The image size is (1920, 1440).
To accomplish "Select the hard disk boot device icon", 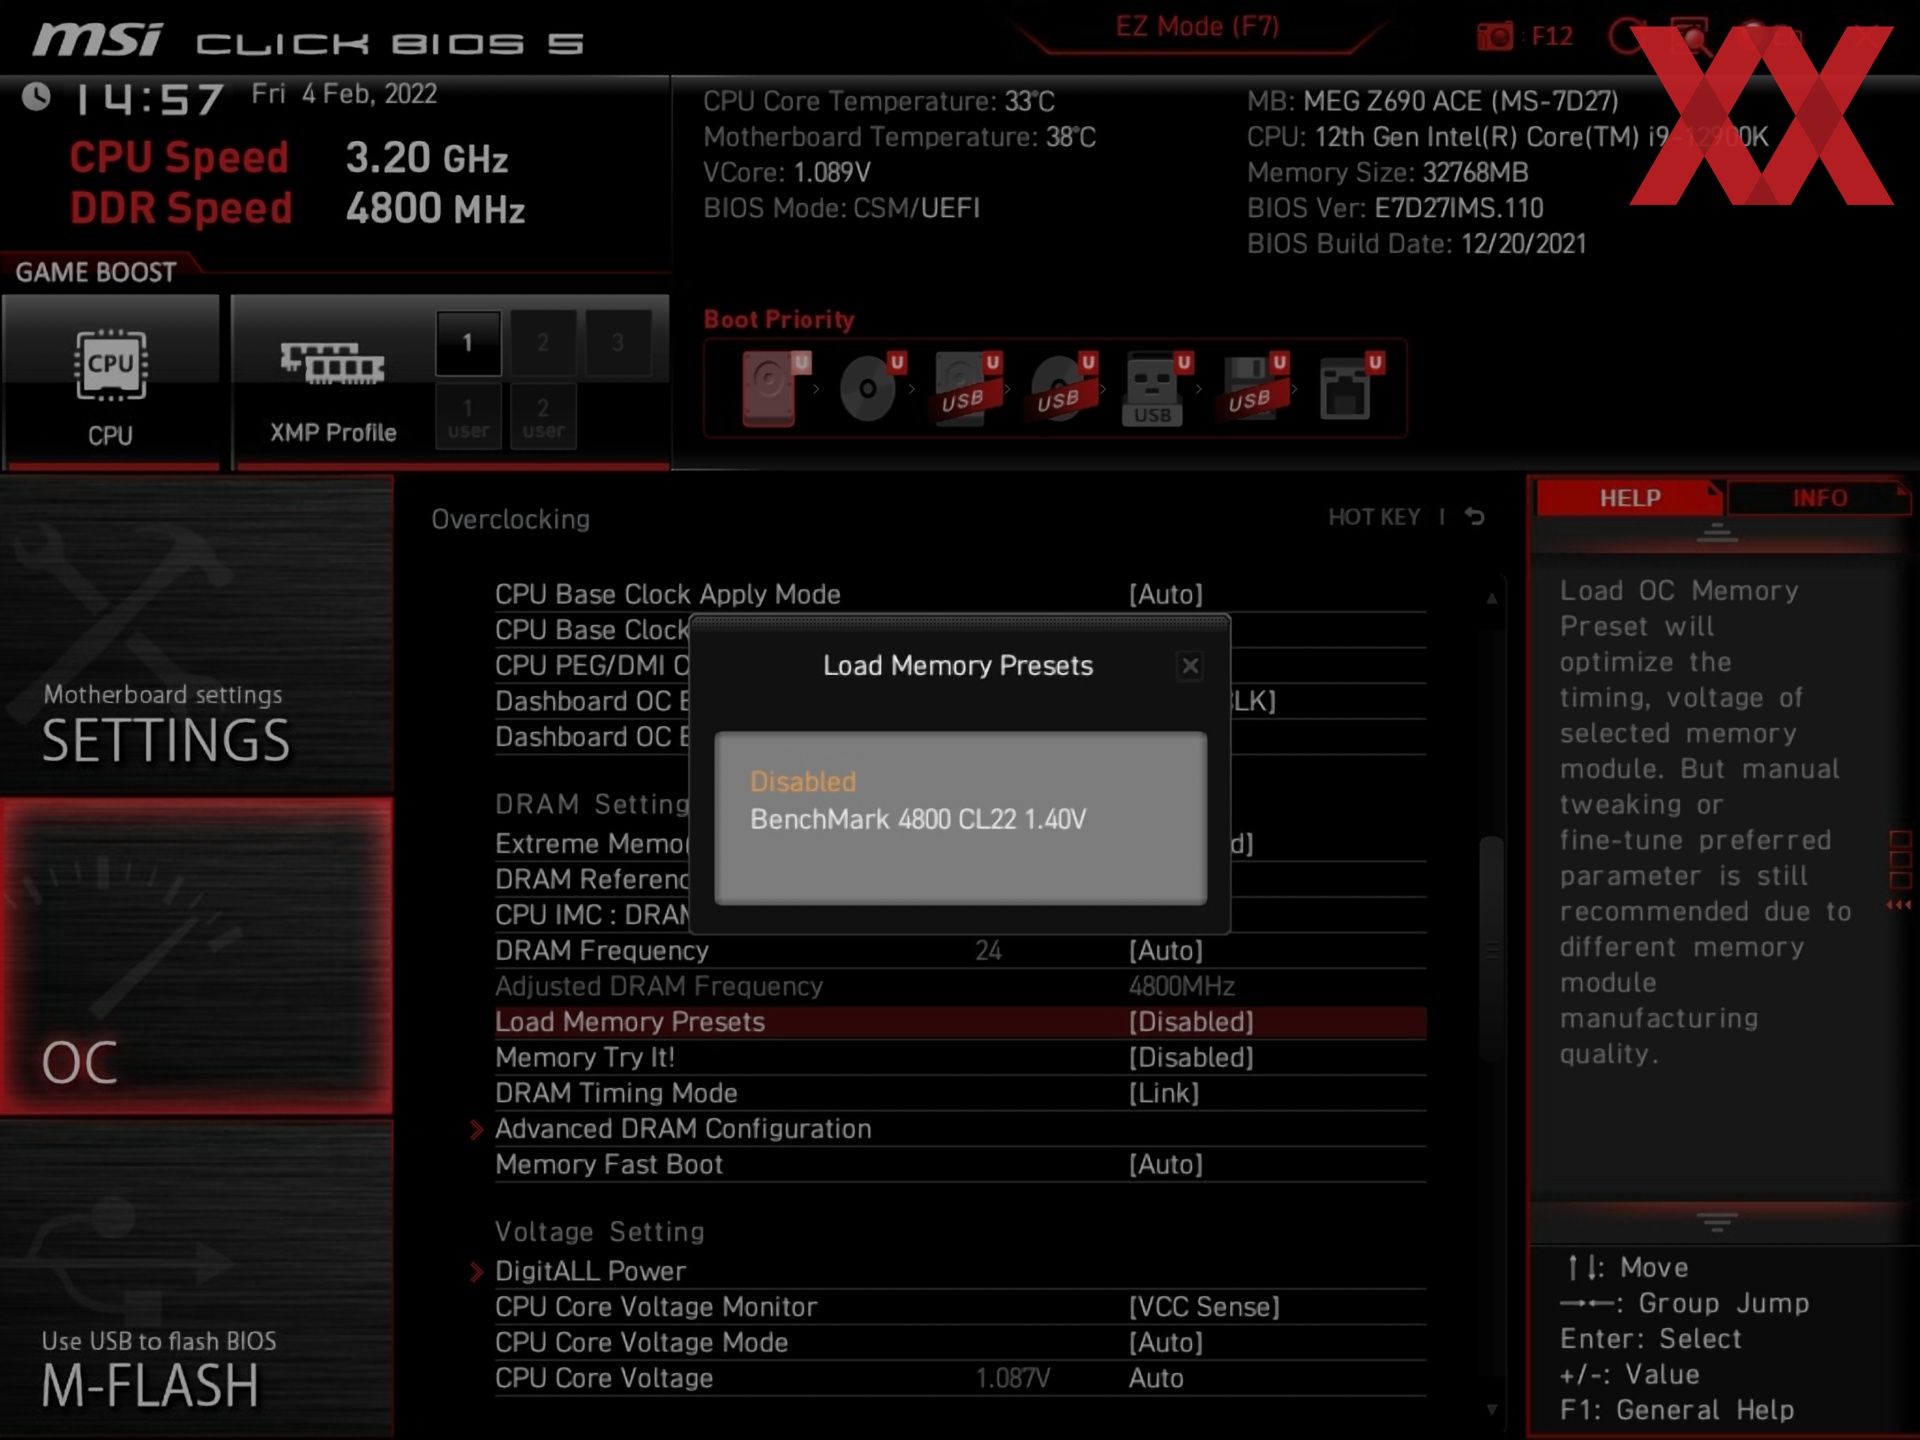I will click(x=775, y=388).
